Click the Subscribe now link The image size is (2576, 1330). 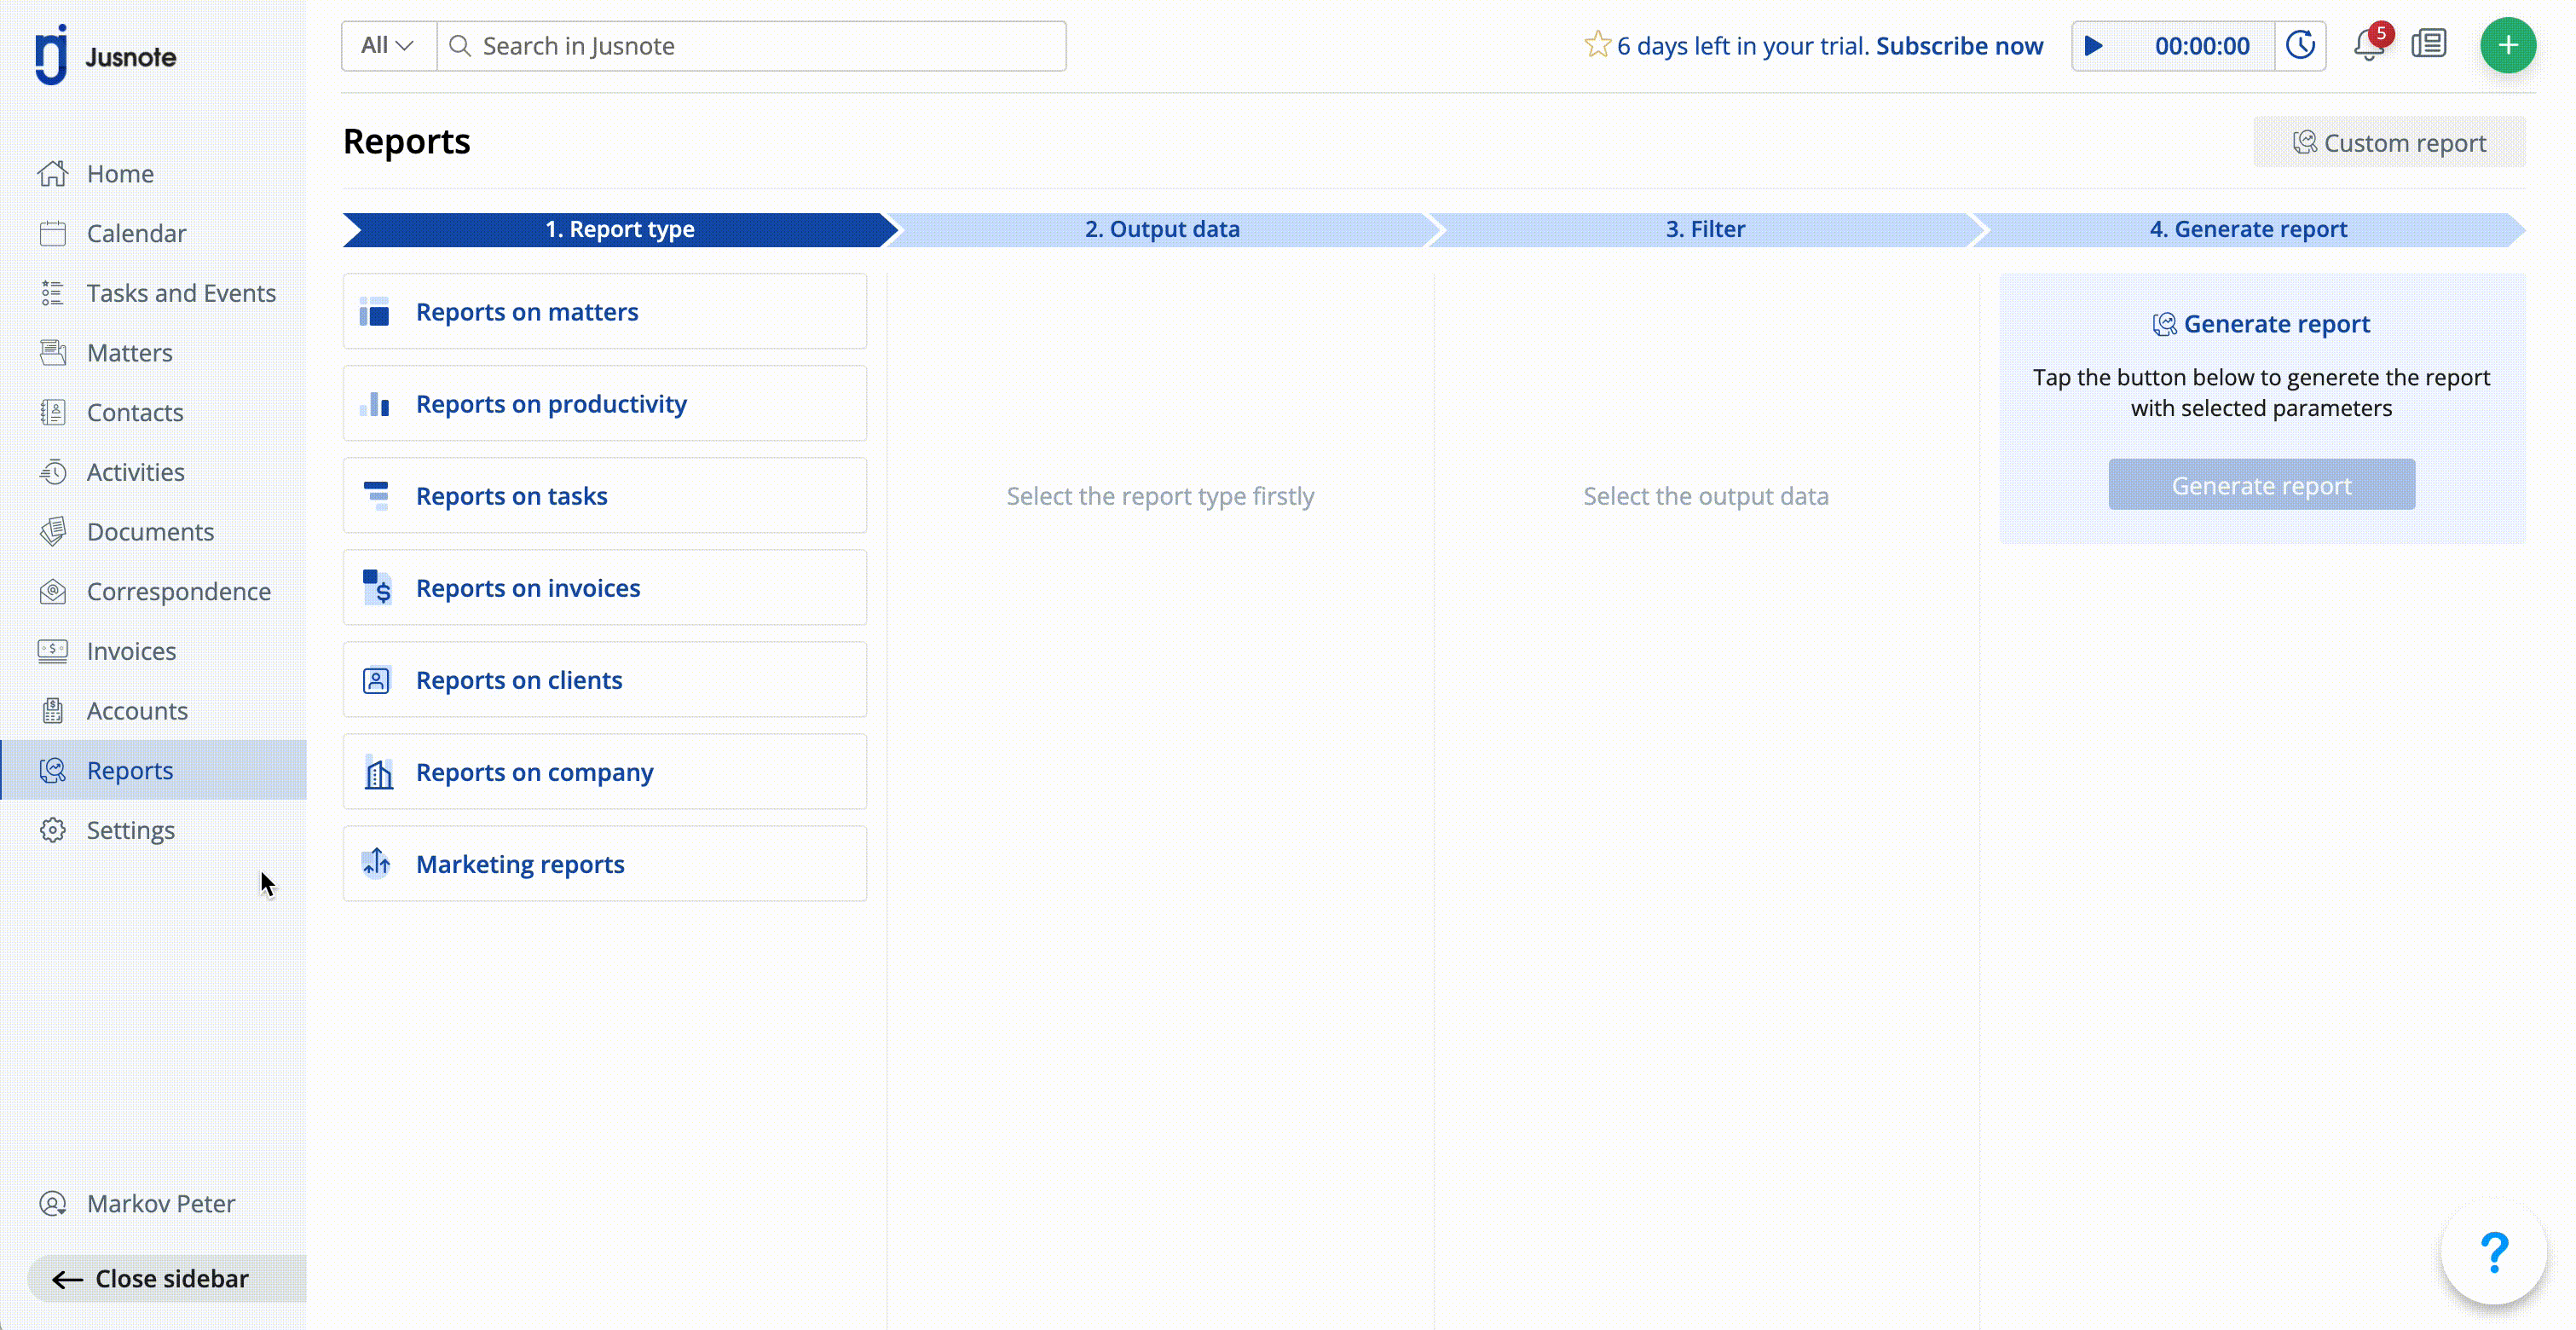[1959, 46]
